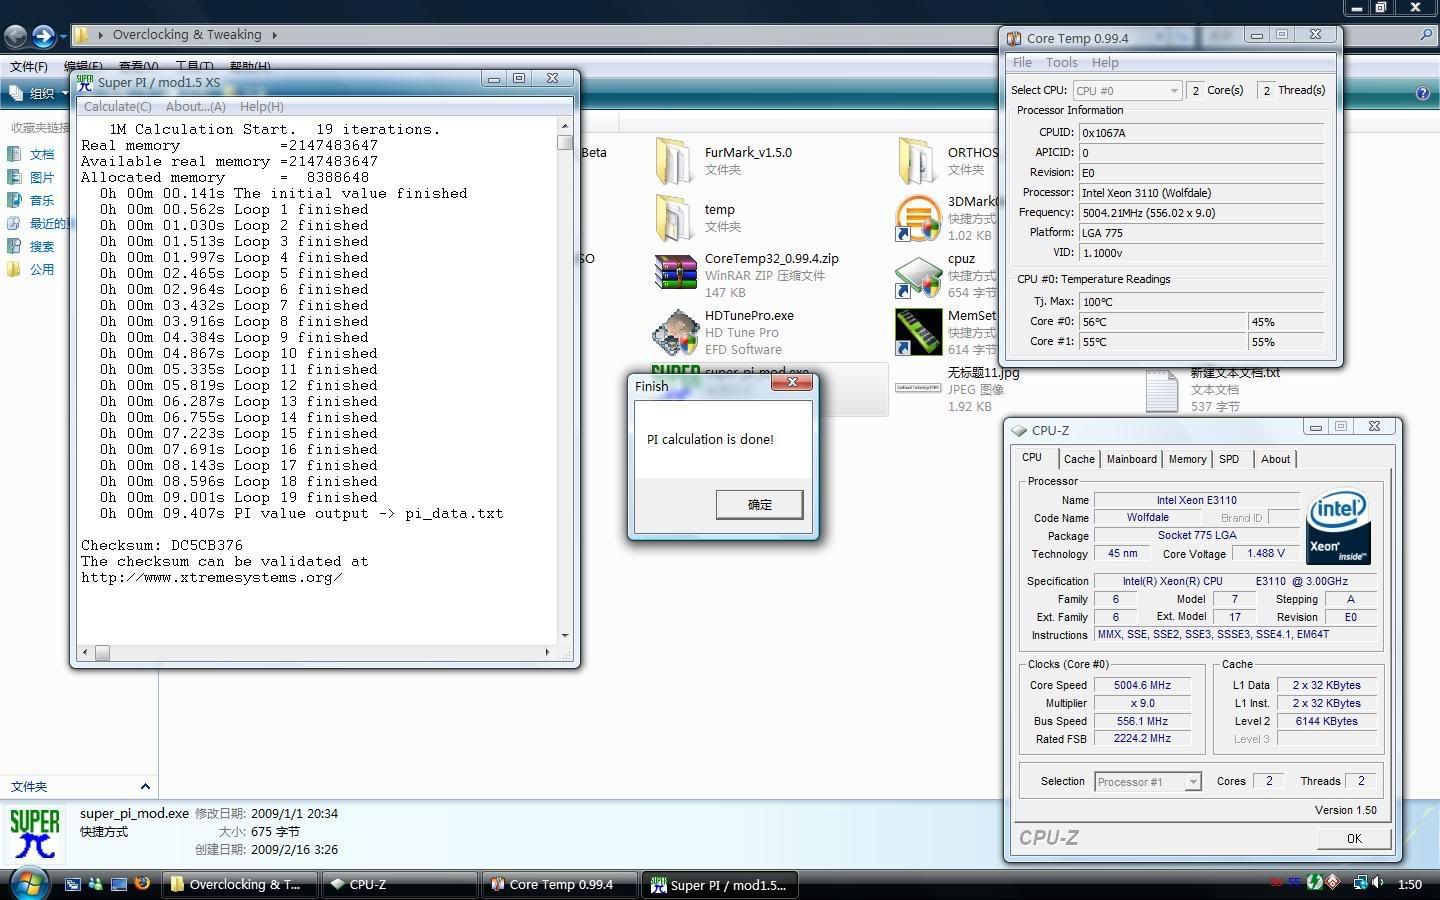This screenshot has width=1440, height=900.
Task: Open the Select CPU dropdown in Core Temp
Action: (1127, 90)
